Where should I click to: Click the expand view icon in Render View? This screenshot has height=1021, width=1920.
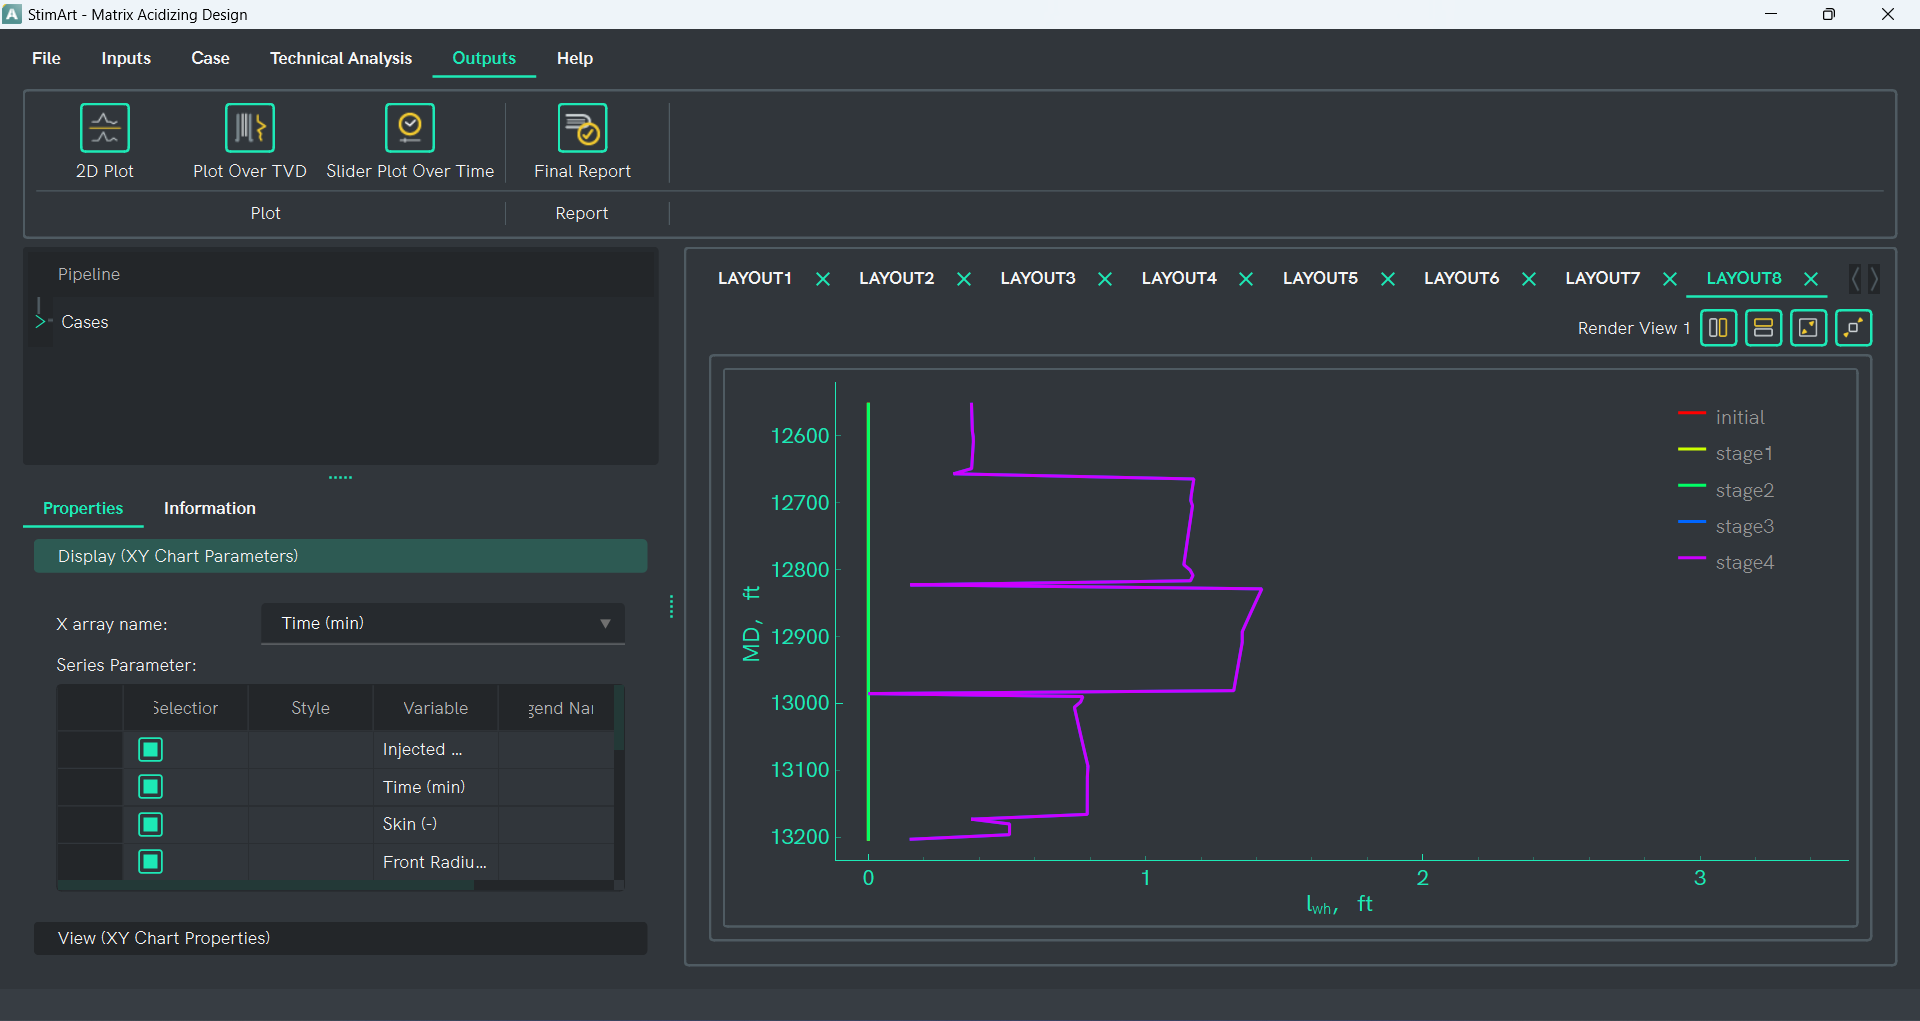1853,328
